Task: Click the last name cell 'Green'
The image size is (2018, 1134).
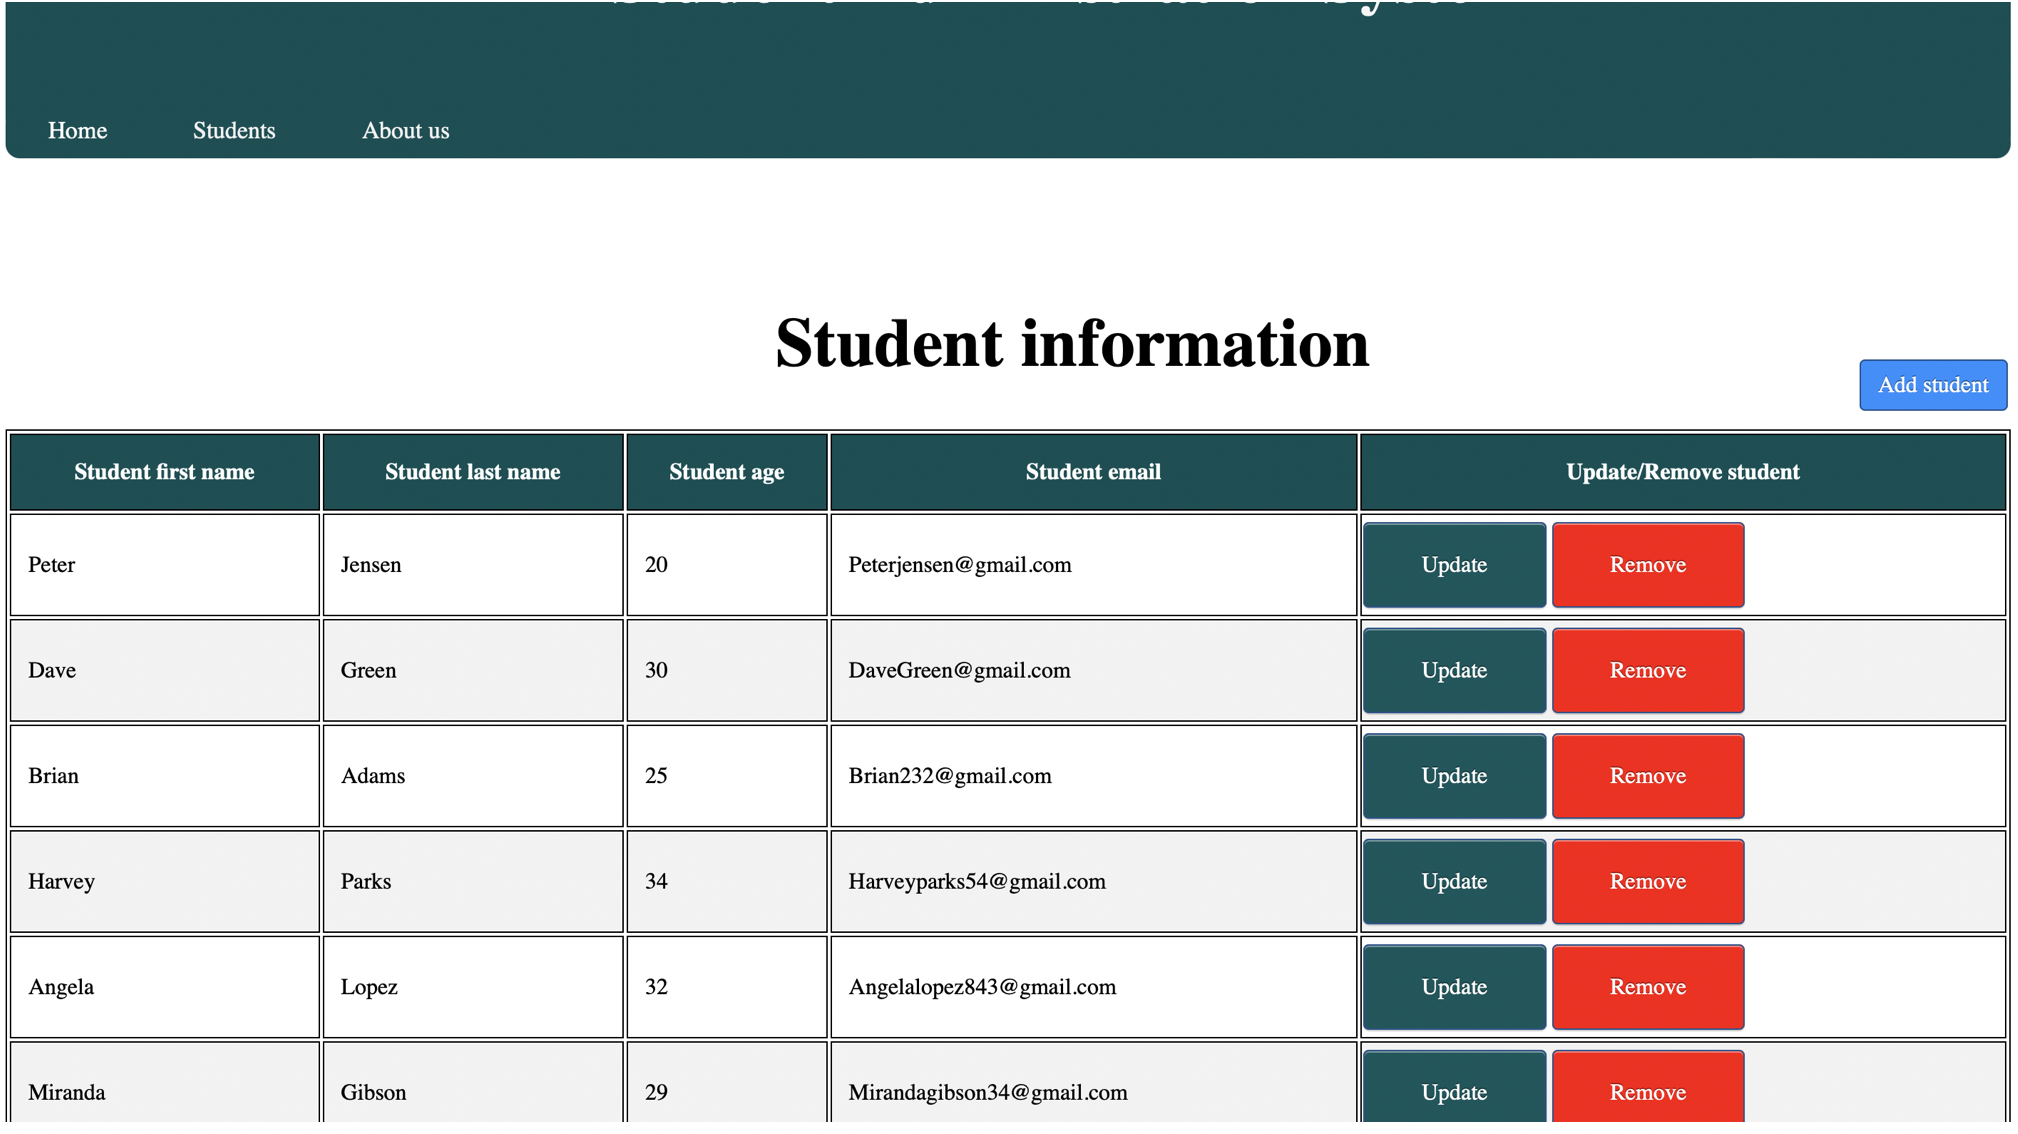Action: pos(473,671)
